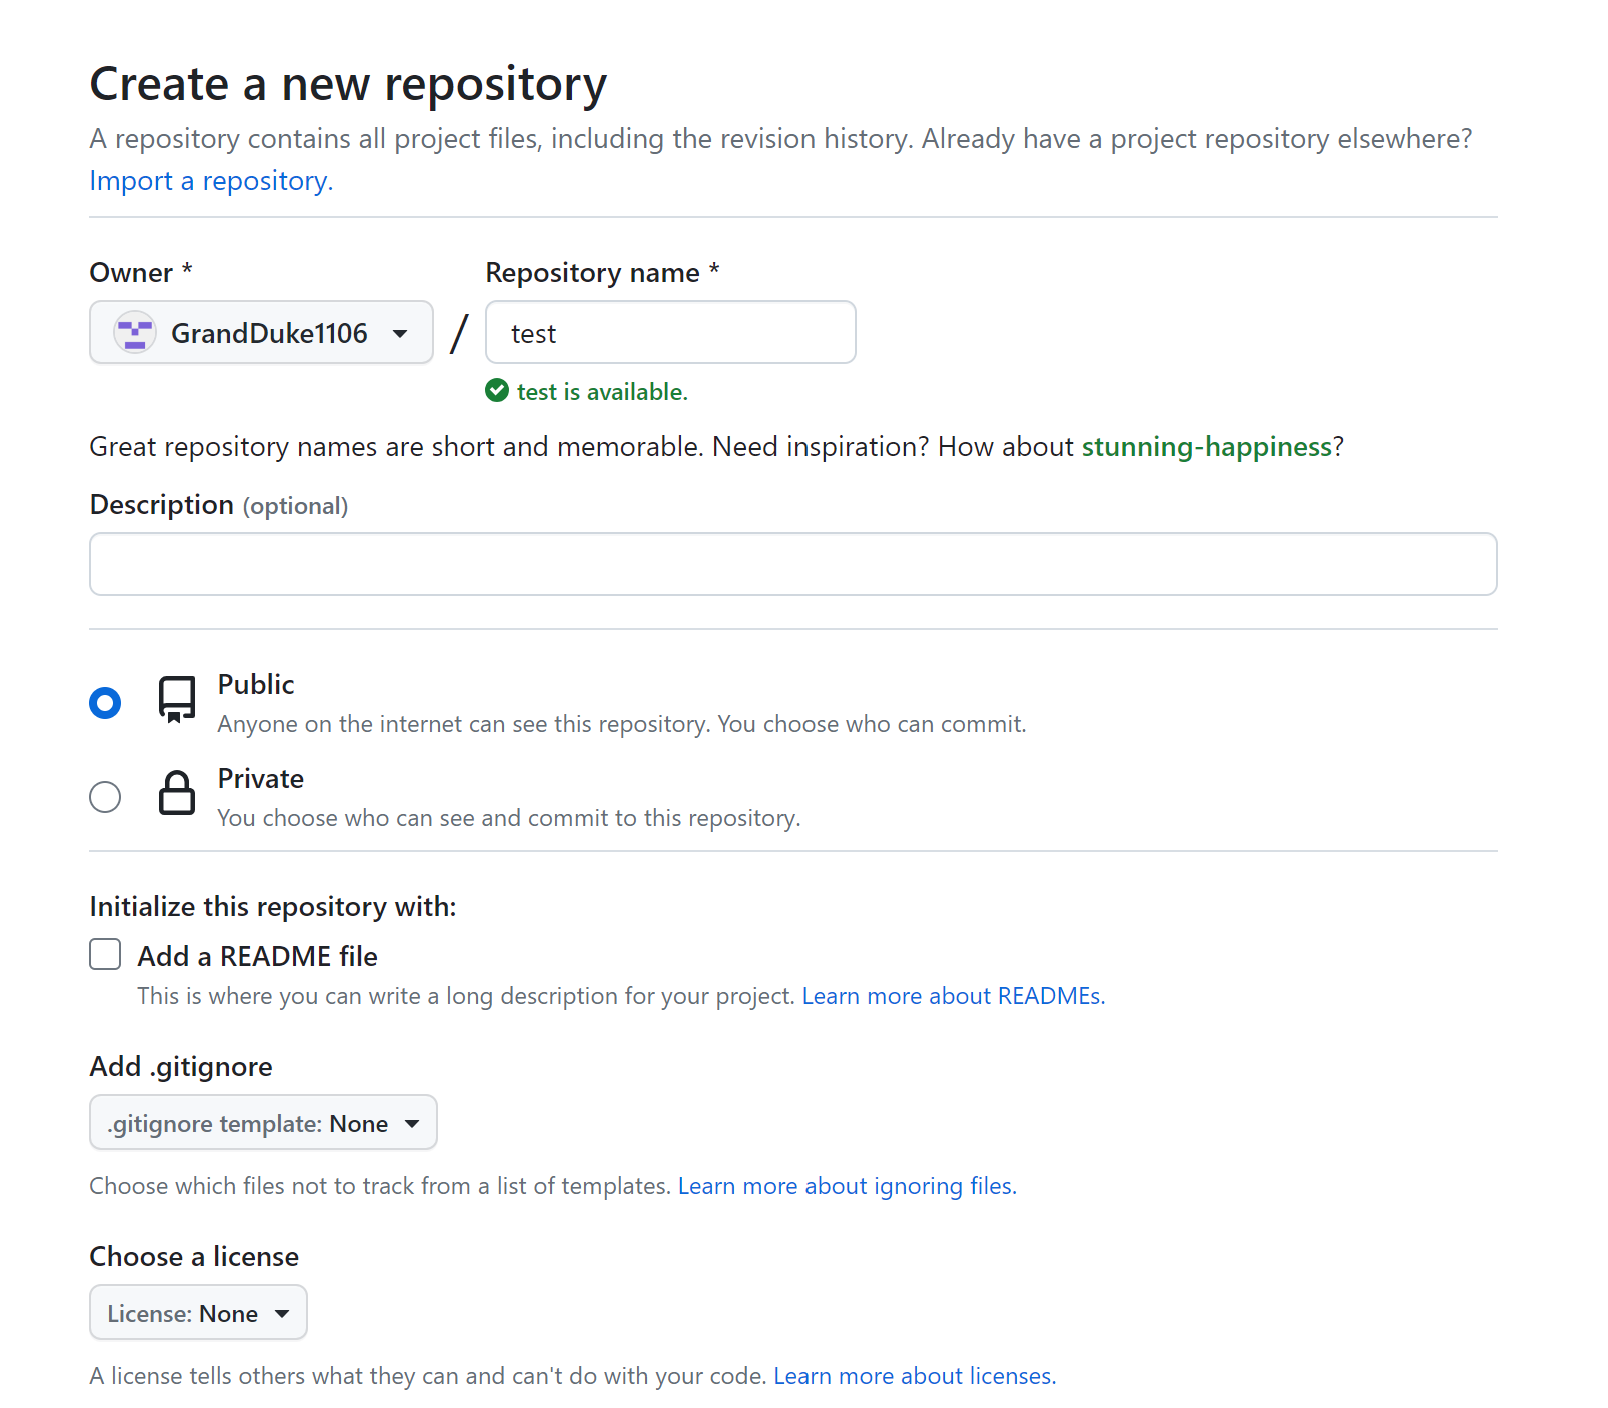Image resolution: width=1608 pixels, height=1408 pixels.
Task: Select the Private visibility radio button
Action: 105,797
